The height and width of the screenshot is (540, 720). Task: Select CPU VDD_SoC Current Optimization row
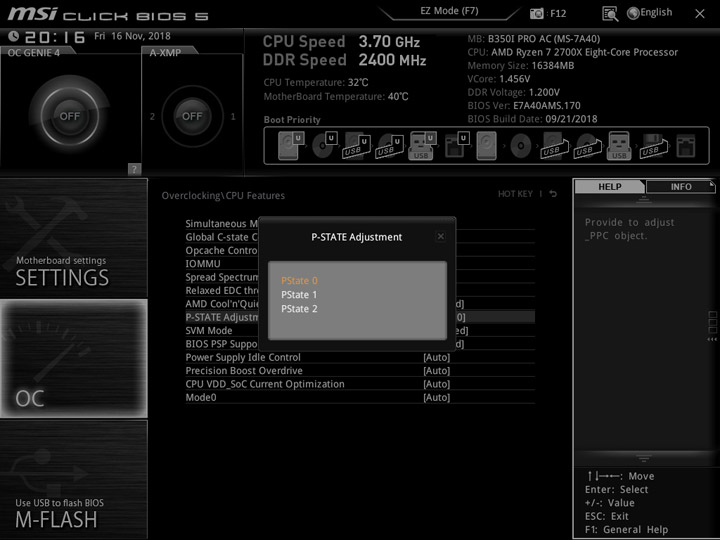tap(360, 383)
